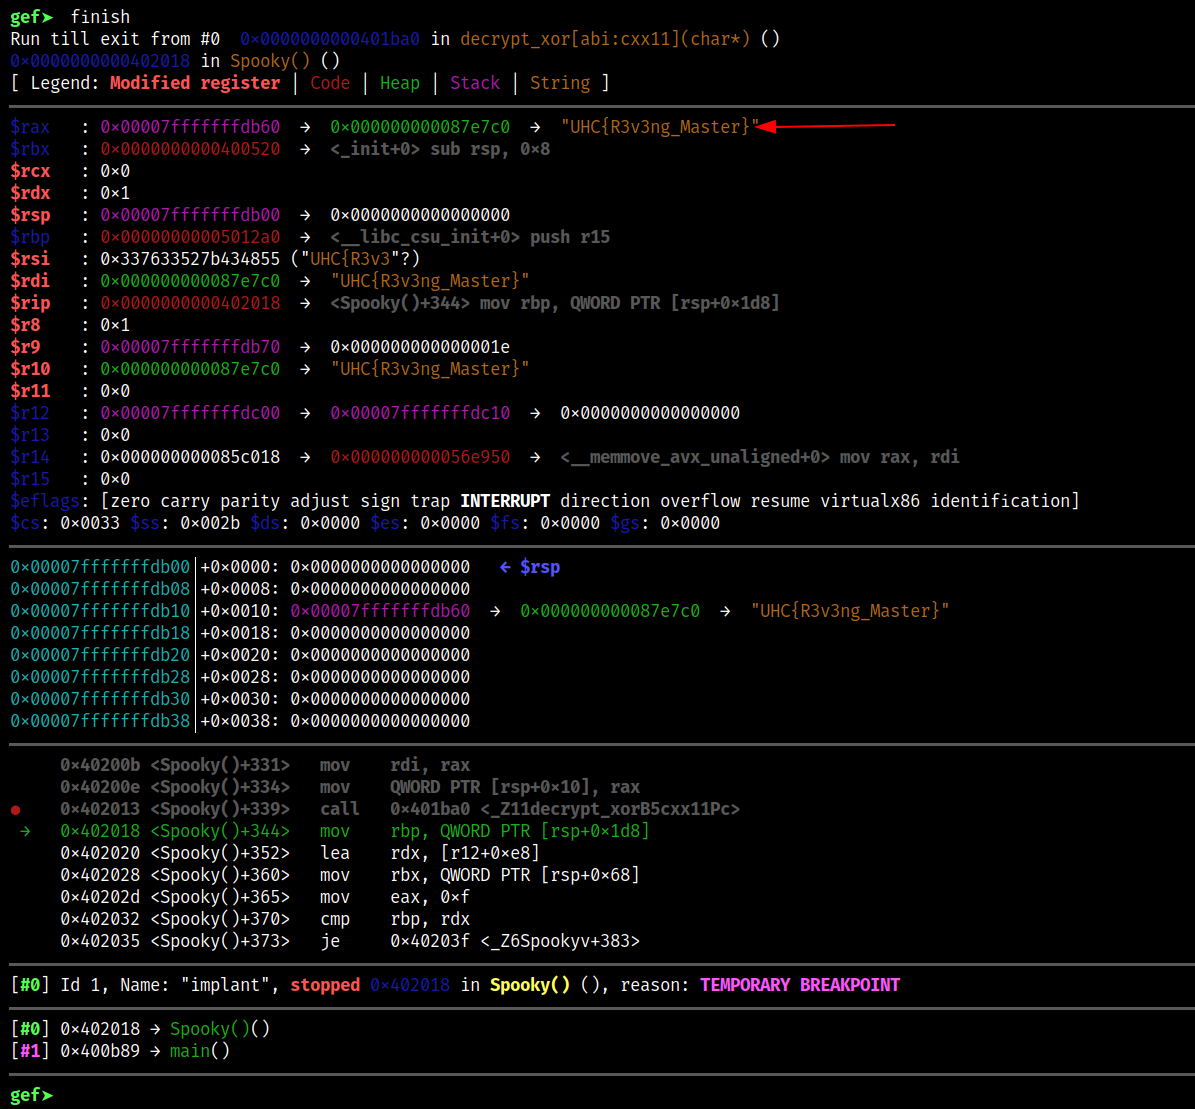Click the "overflow" flag in the $eflags line
The width and height of the screenshot is (1195, 1109).
coord(700,501)
